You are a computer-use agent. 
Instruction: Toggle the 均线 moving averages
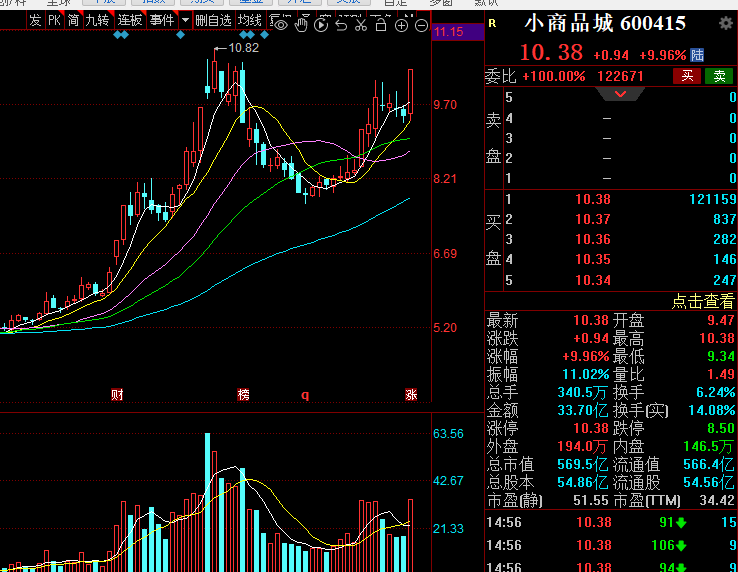[249, 20]
